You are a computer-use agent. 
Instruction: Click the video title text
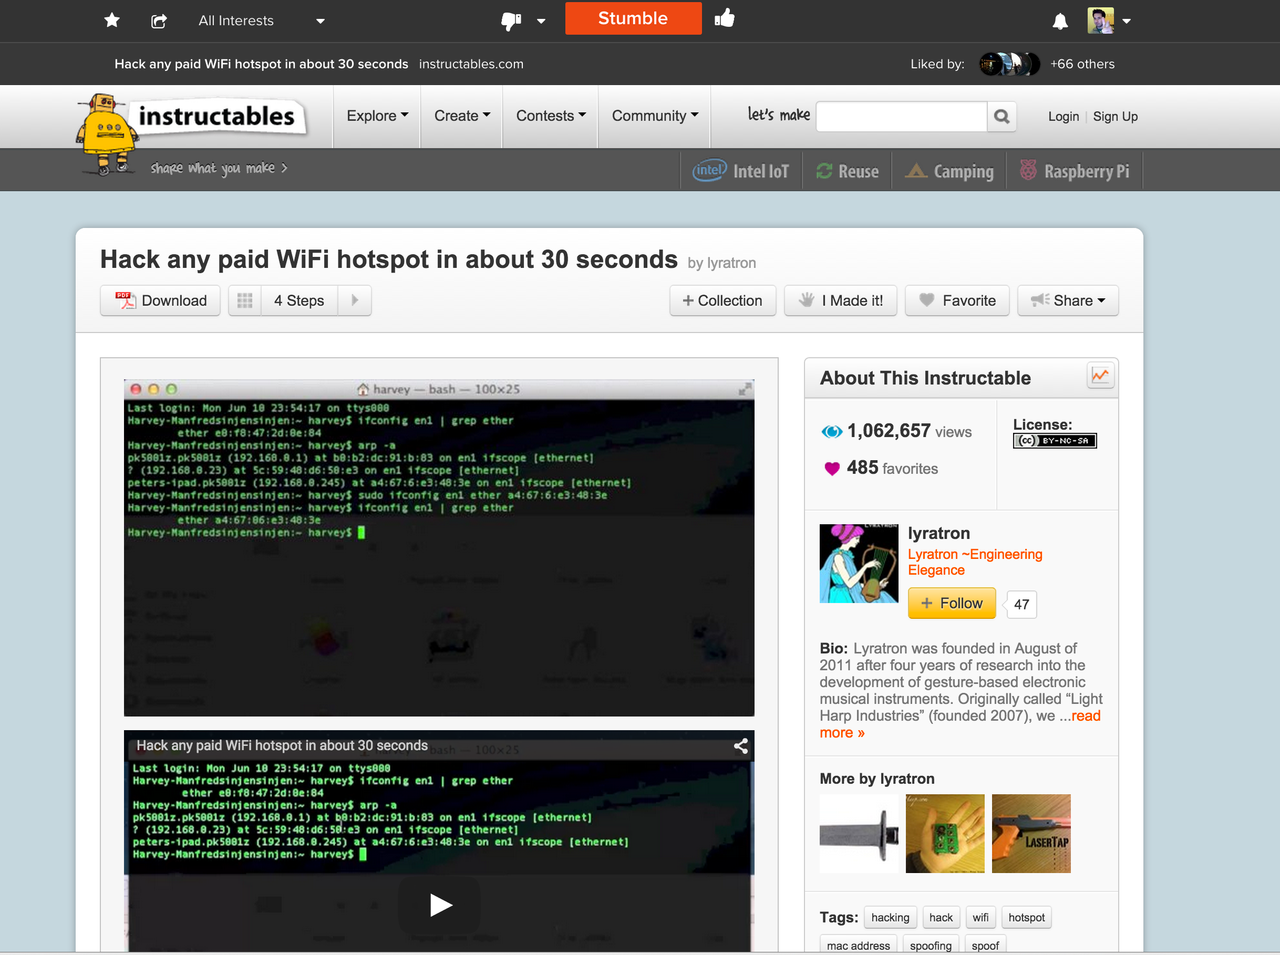pos(282,746)
